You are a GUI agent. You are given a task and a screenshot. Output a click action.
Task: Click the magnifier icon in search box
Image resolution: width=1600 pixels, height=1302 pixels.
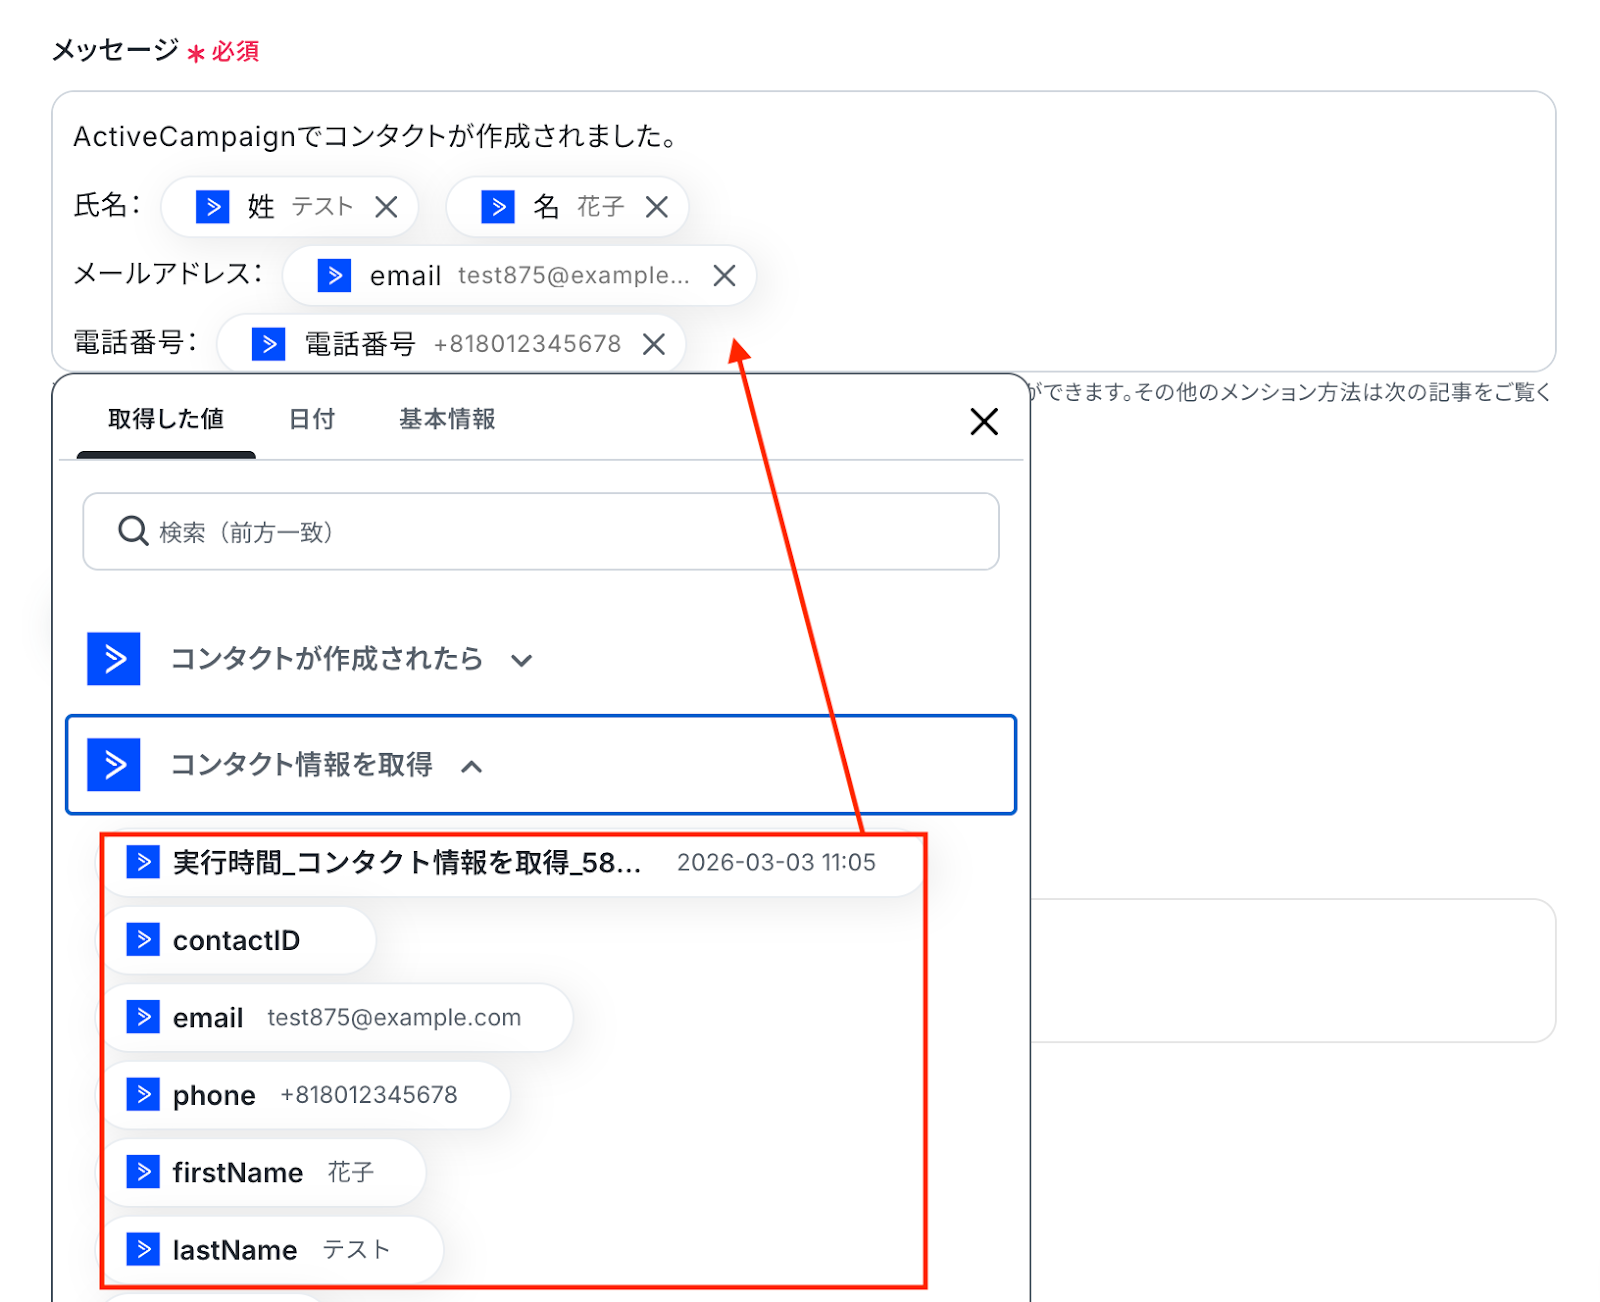133,531
